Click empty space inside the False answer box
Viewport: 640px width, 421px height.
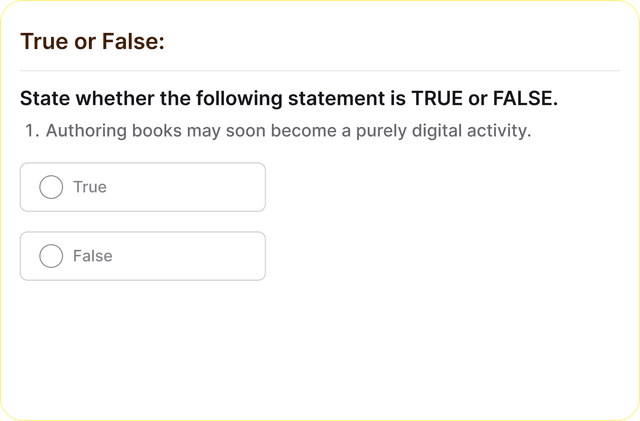pos(190,256)
